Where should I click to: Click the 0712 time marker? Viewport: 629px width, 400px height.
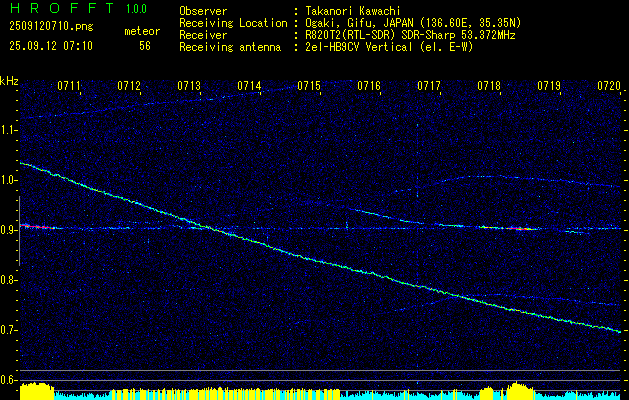coord(129,86)
